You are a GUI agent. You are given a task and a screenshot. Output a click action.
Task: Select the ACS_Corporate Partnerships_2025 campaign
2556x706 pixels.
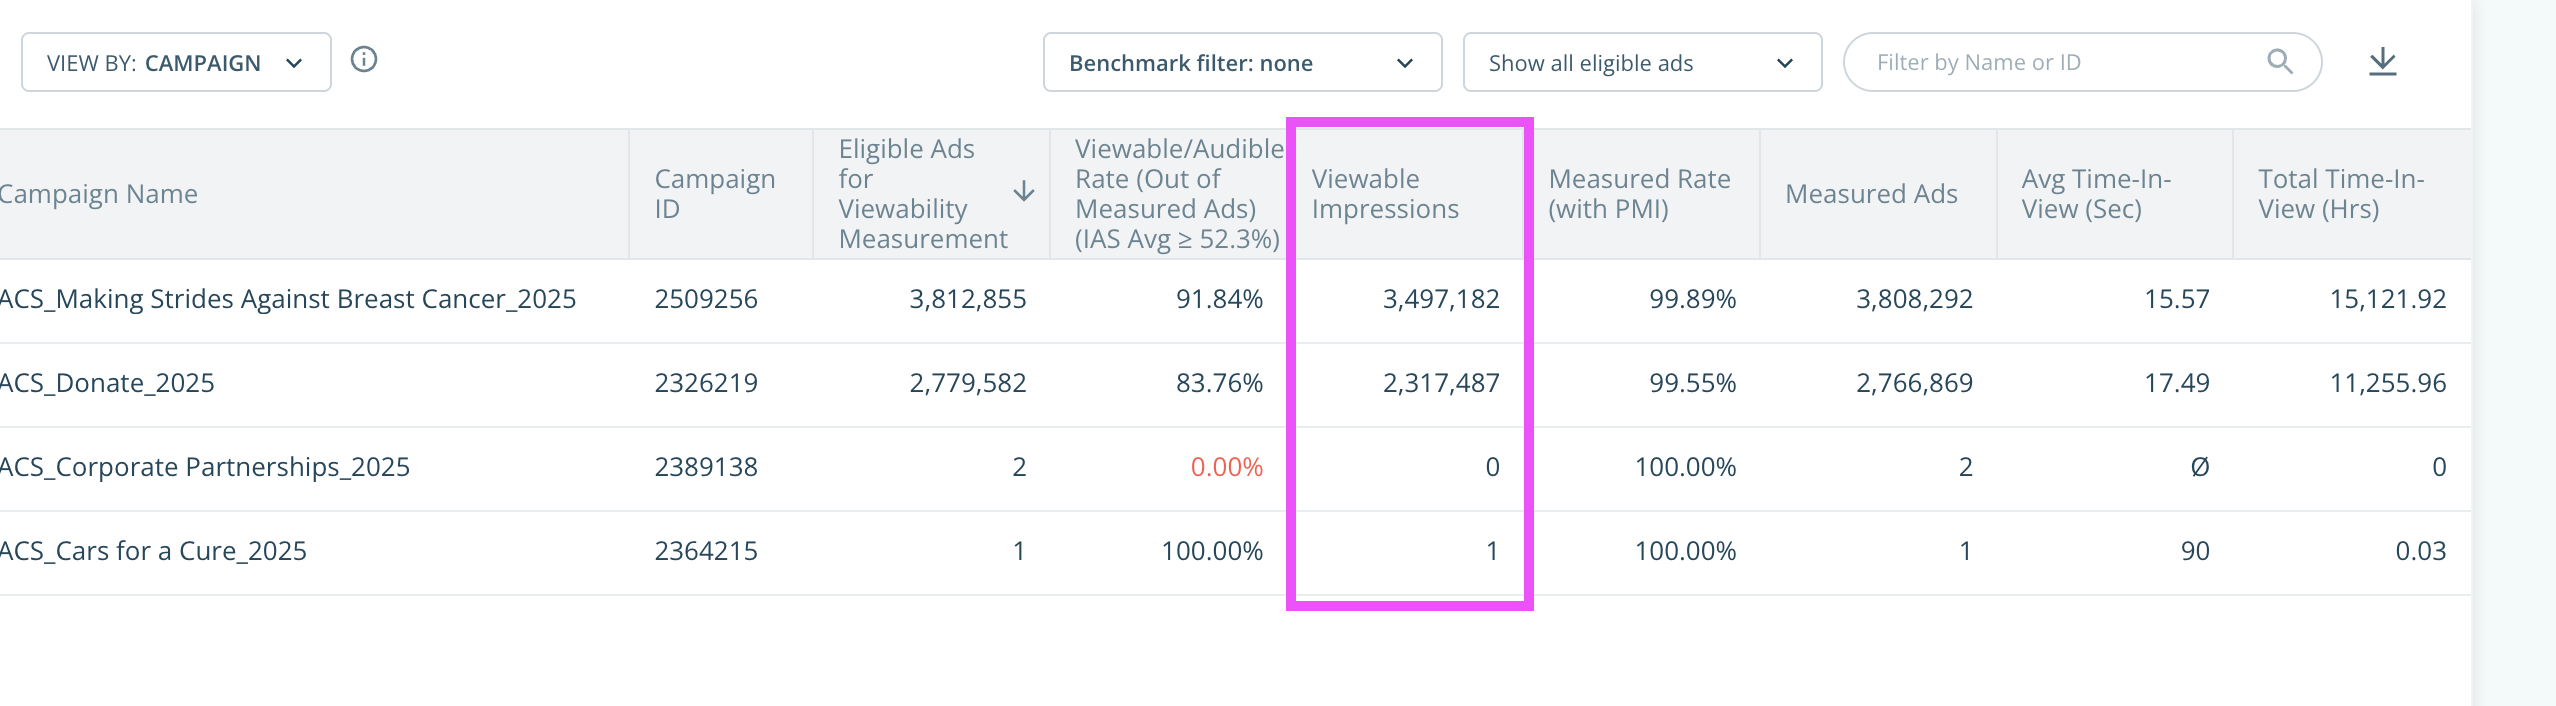click(205, 467)
